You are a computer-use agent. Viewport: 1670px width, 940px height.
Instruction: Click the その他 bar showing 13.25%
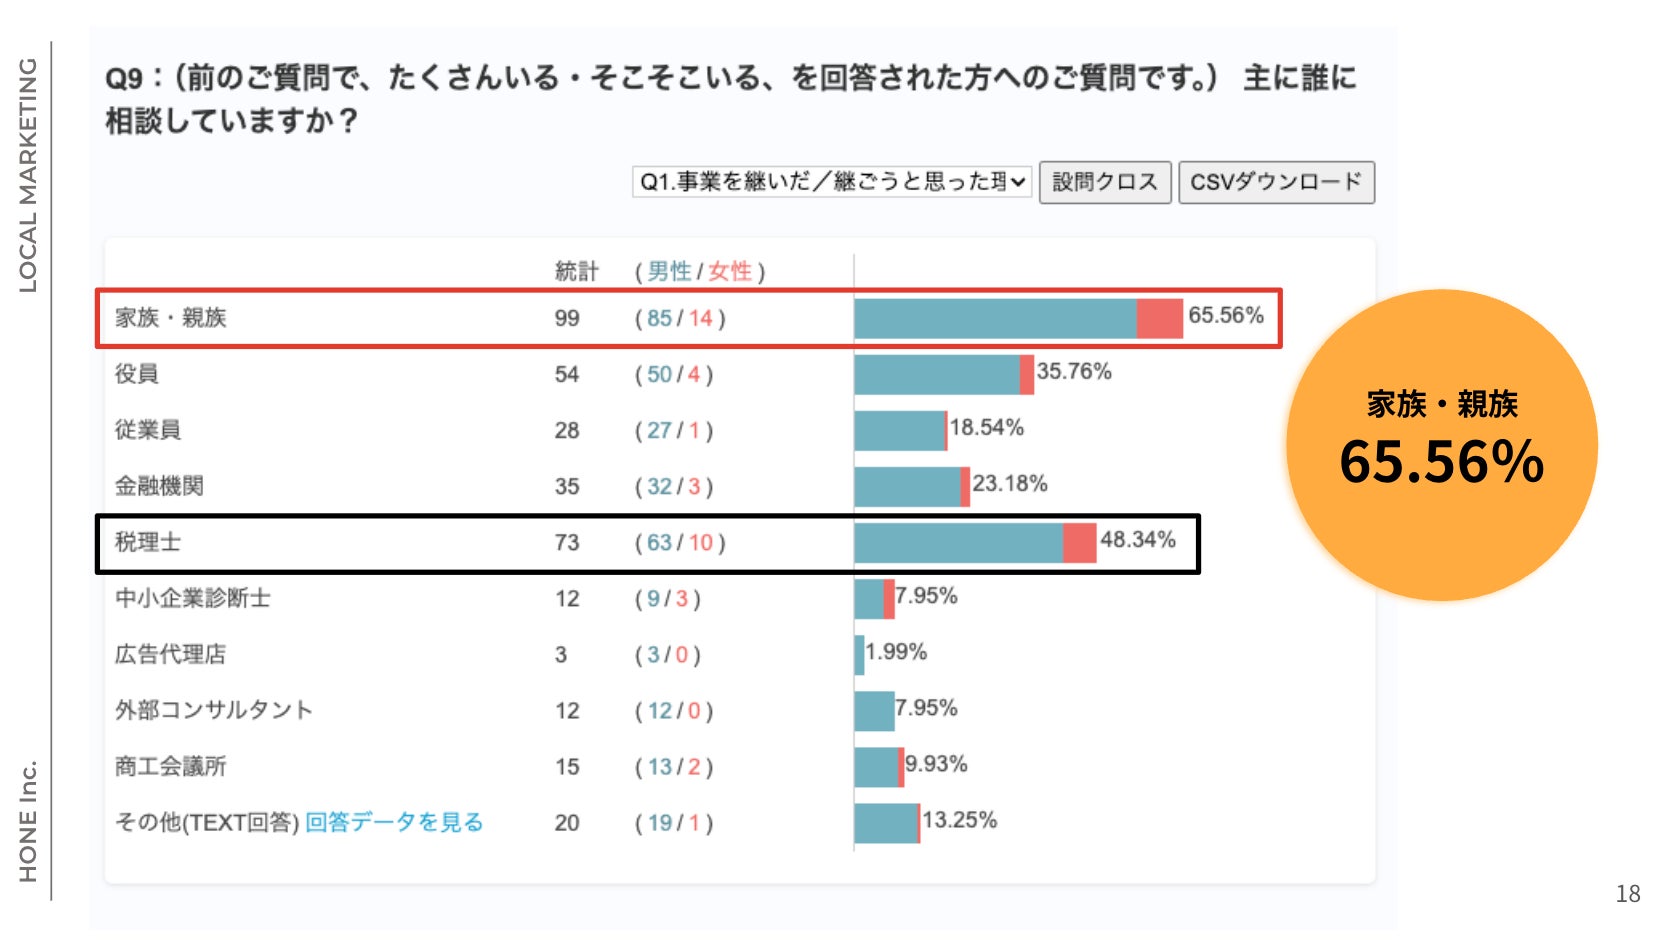tap(887, 823)
